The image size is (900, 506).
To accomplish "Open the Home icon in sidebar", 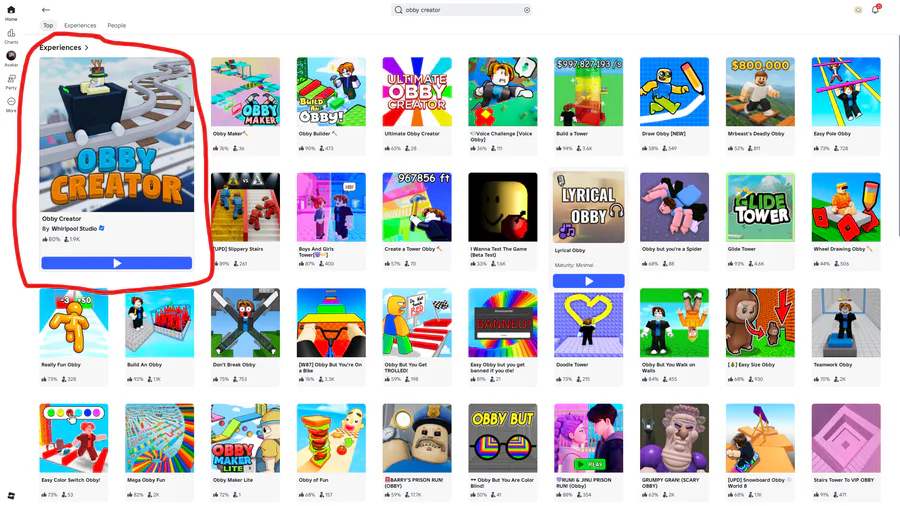I will coord(11,10).
